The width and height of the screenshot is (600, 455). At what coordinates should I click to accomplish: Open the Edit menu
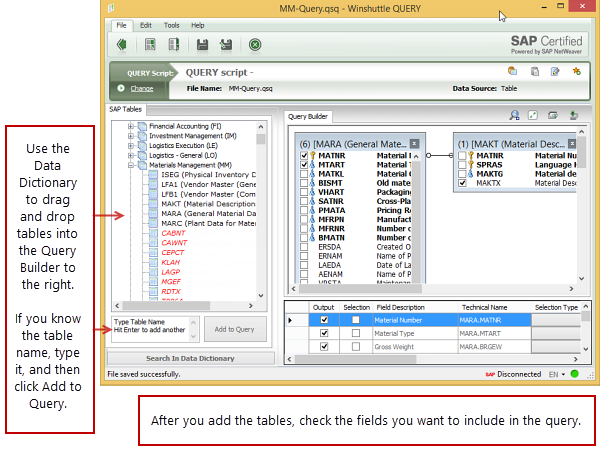145,25
